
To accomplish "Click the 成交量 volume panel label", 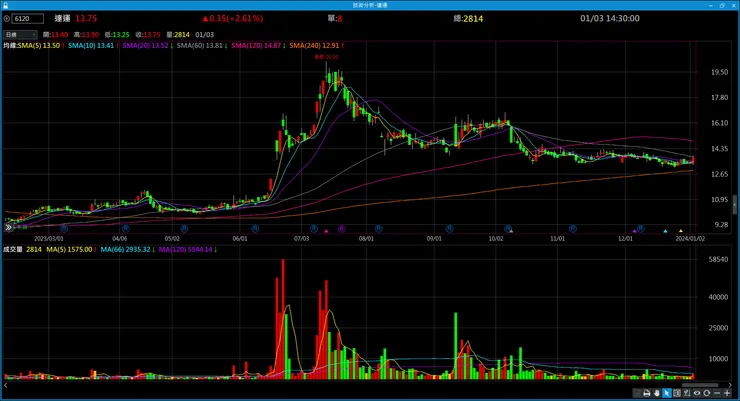I will [13, 249].
